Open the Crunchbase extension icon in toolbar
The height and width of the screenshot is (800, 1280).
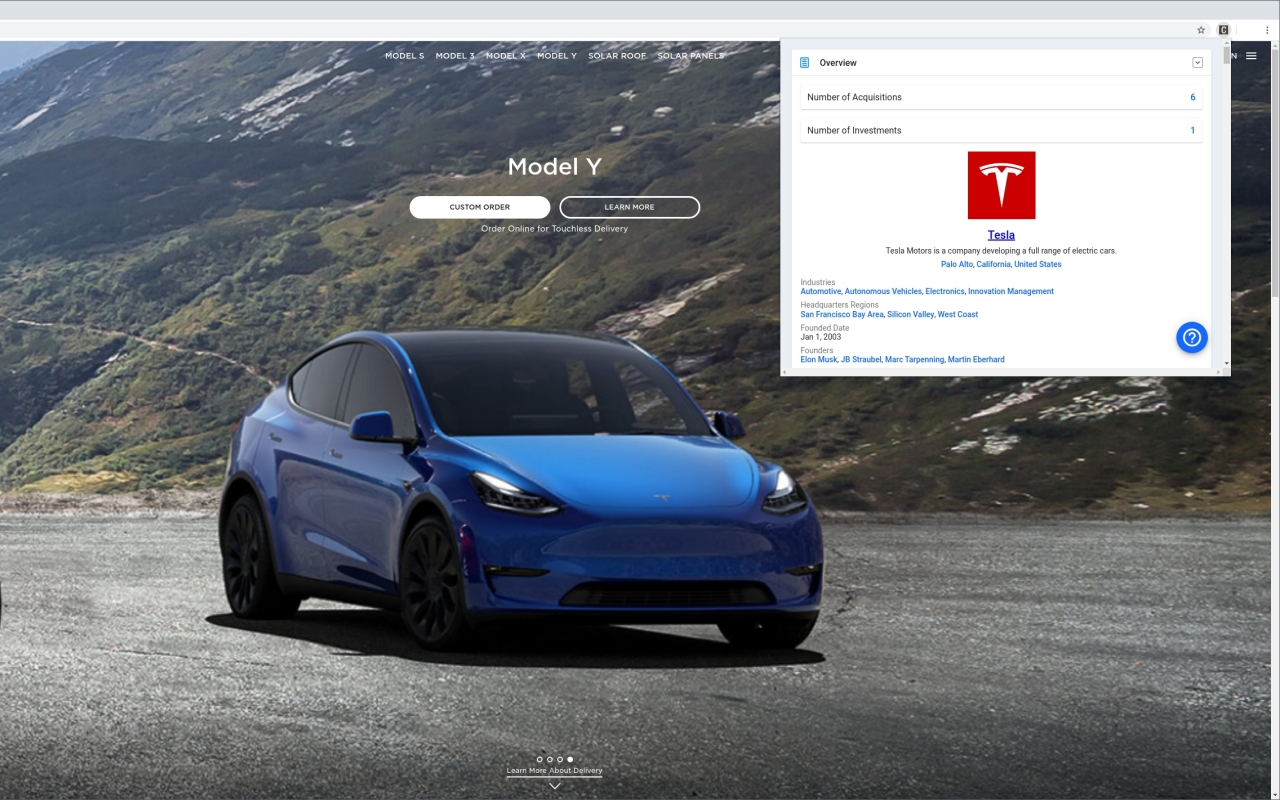point(1223,30)
